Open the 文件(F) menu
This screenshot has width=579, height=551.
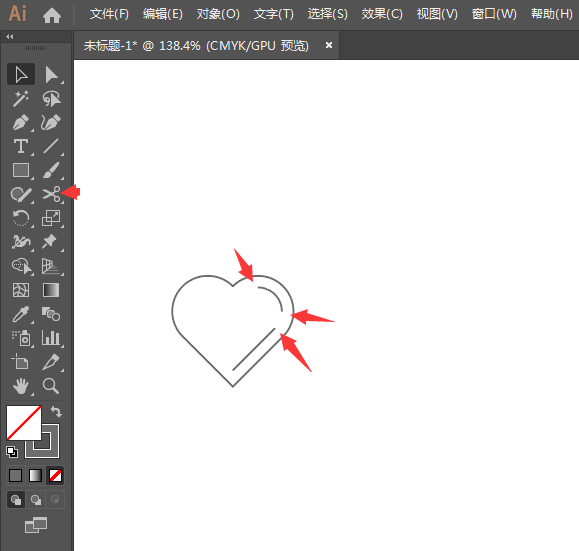click(x=109, y=14)
